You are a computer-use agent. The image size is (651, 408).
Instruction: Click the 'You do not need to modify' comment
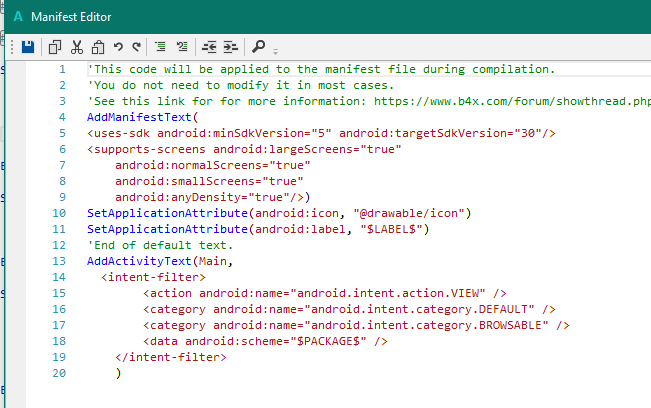[x=241, y=85]
